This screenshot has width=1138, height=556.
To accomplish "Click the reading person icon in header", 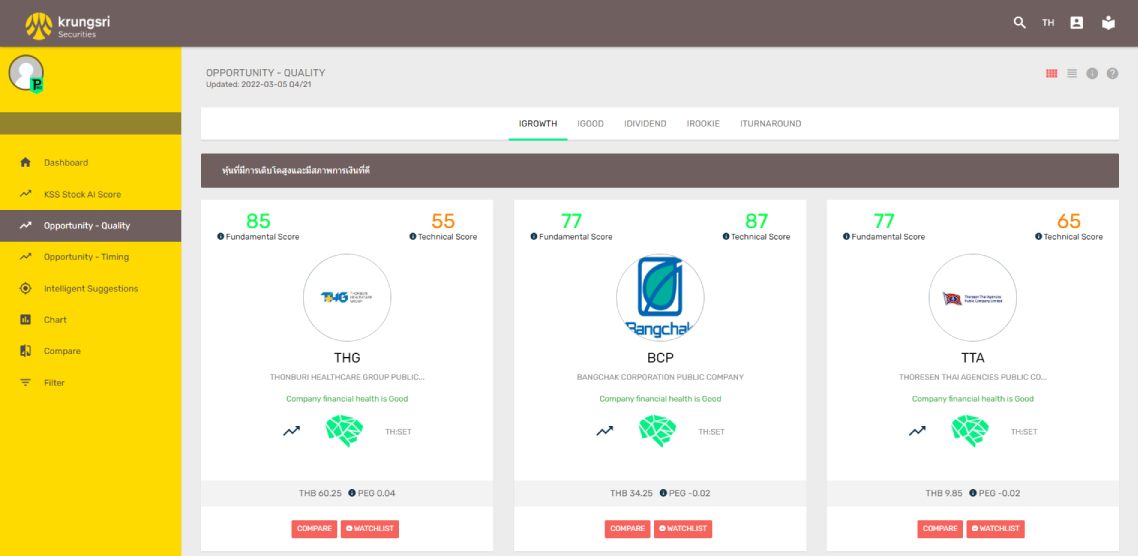I will tap(1108, 23).
